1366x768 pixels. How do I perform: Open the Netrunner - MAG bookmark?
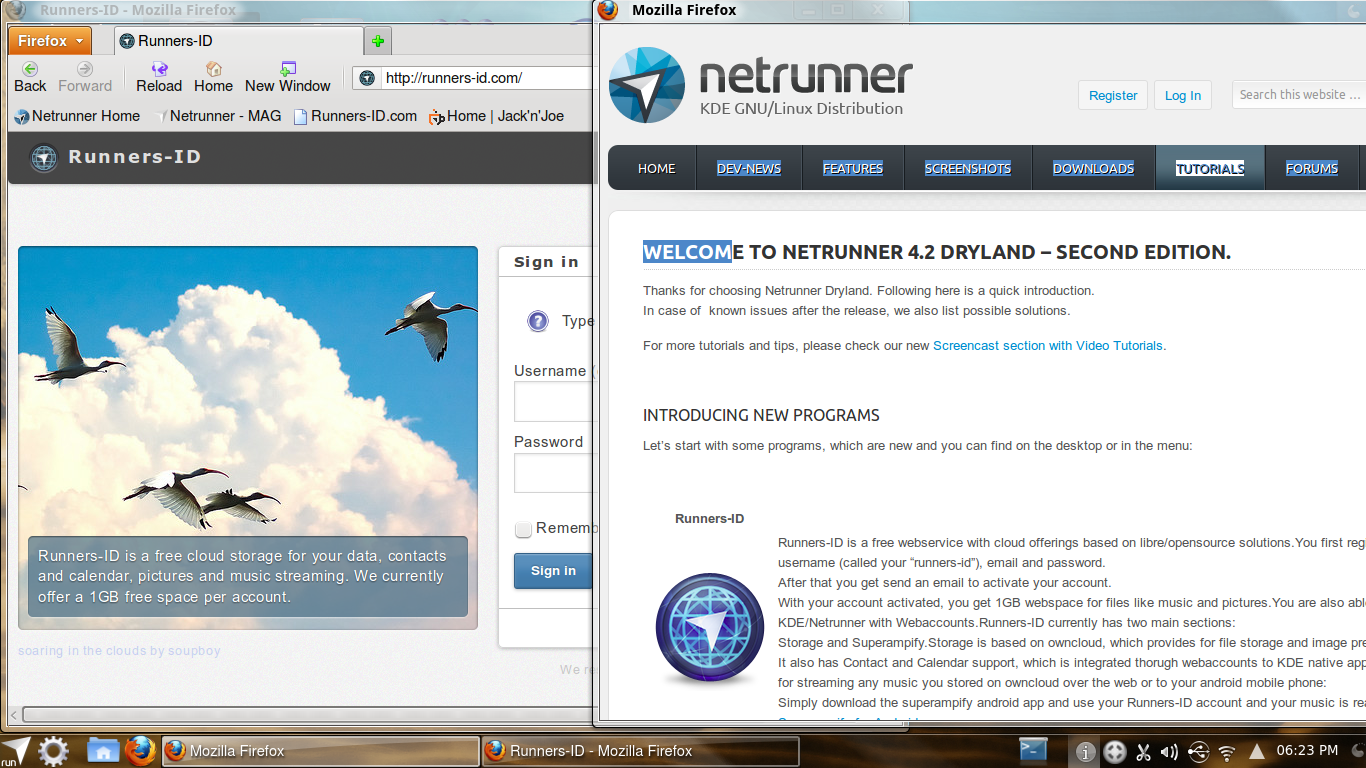218,116
